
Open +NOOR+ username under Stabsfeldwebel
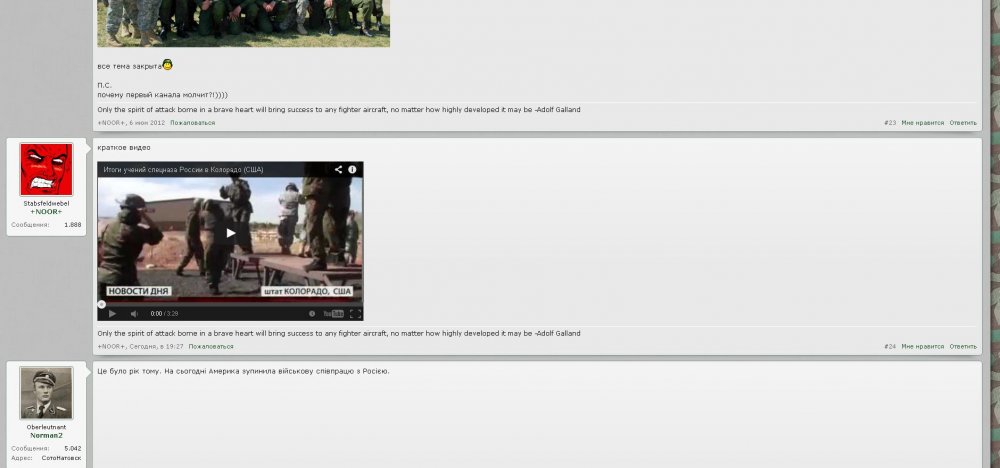(46, 212)
